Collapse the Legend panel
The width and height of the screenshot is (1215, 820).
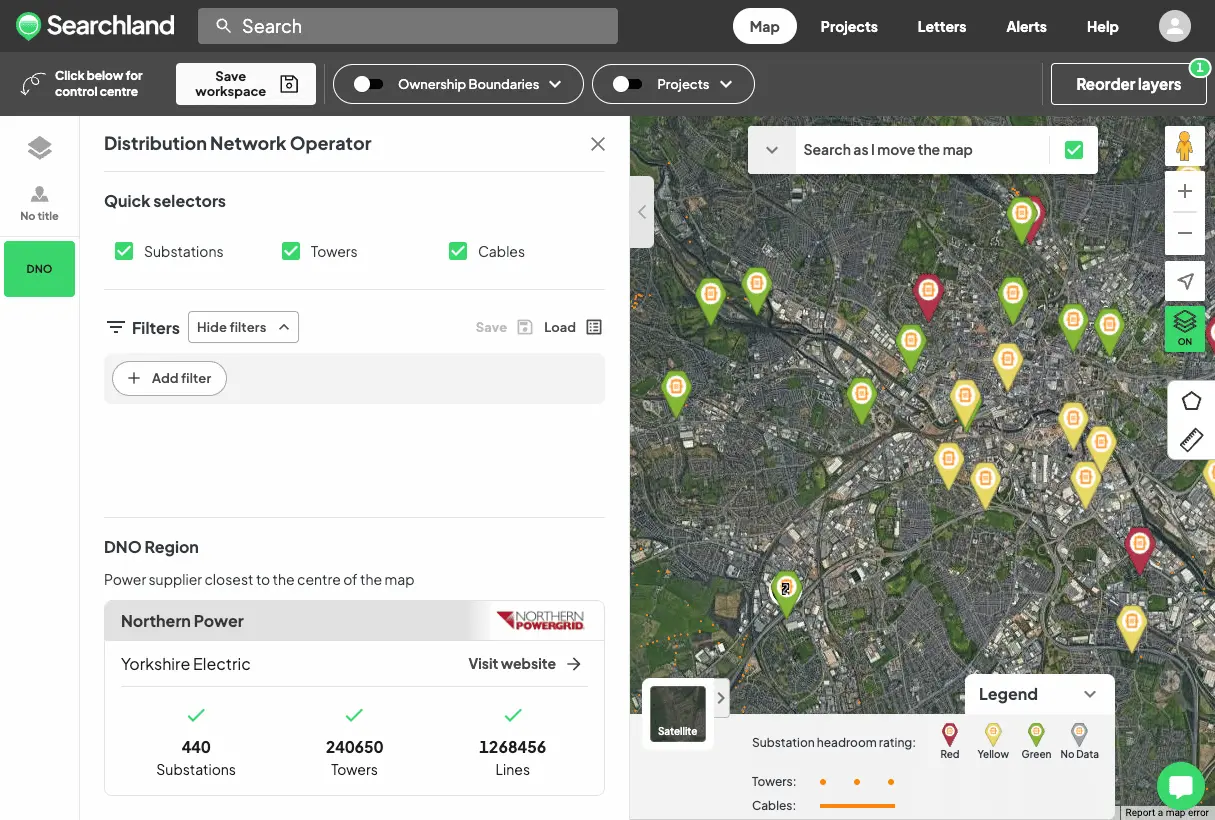click(1091, 694)
